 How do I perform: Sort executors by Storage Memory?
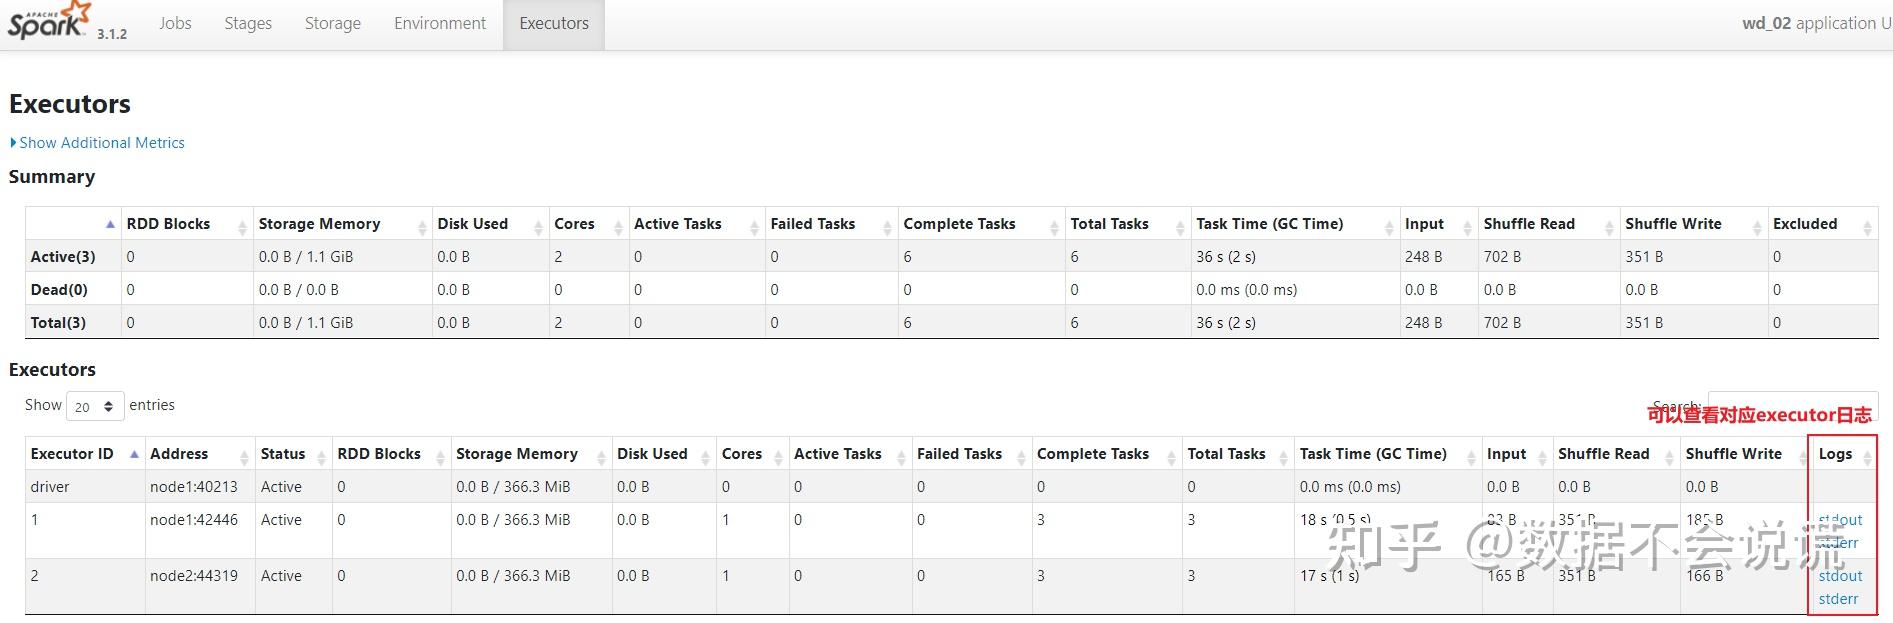pyautogui.click(x=516, y=454)
